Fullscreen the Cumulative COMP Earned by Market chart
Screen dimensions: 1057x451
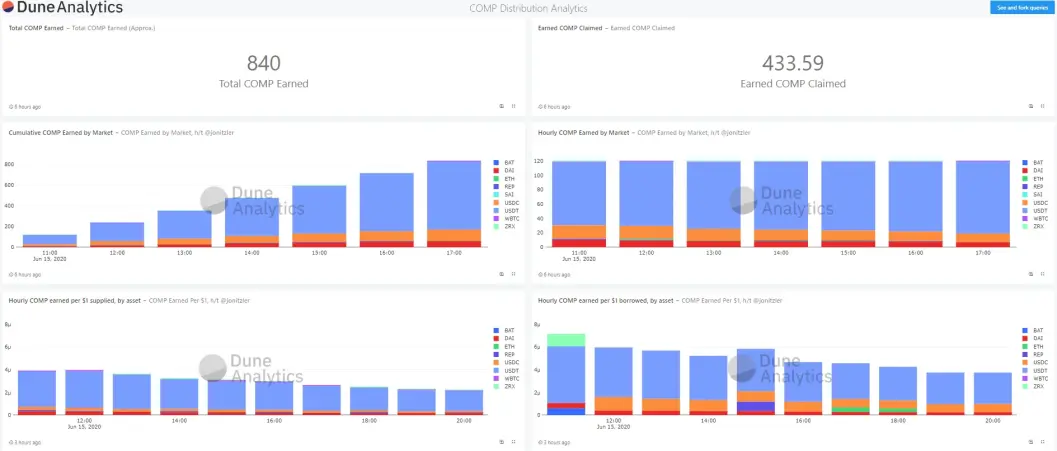coord(514,274)
